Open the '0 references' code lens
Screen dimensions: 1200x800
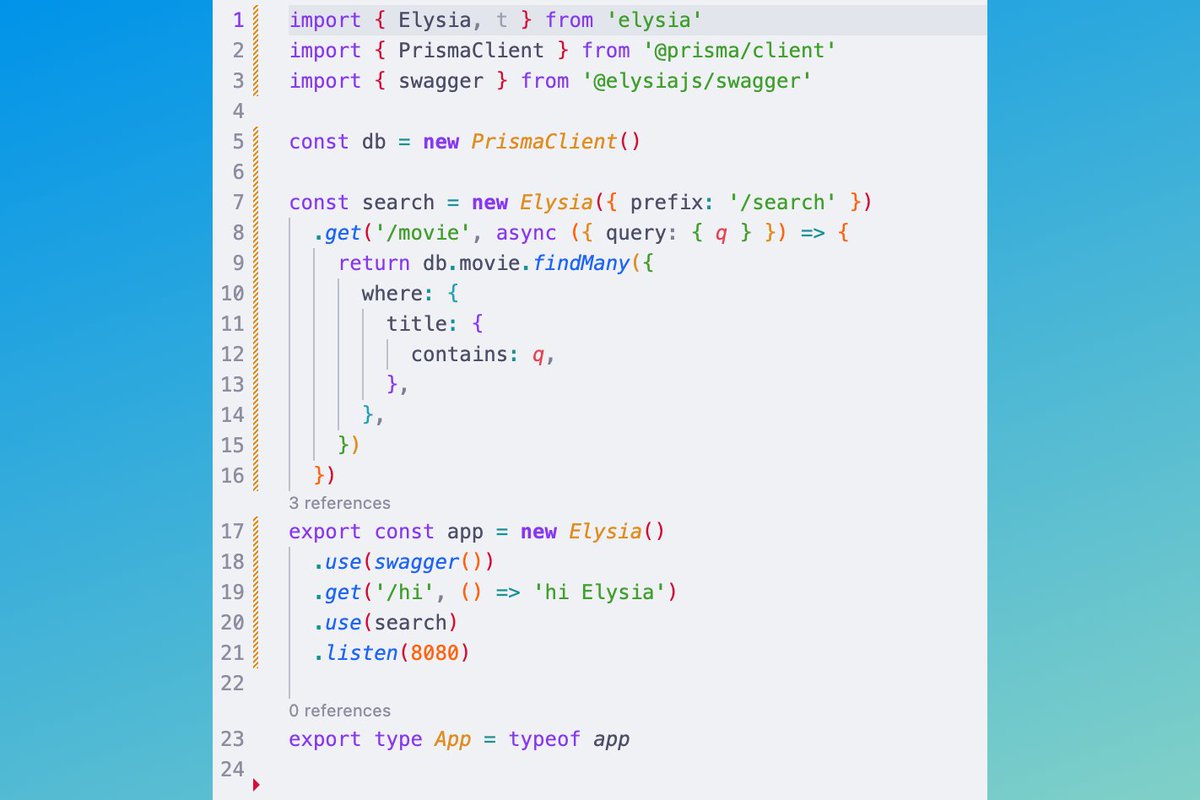click(x=339, y=711)
